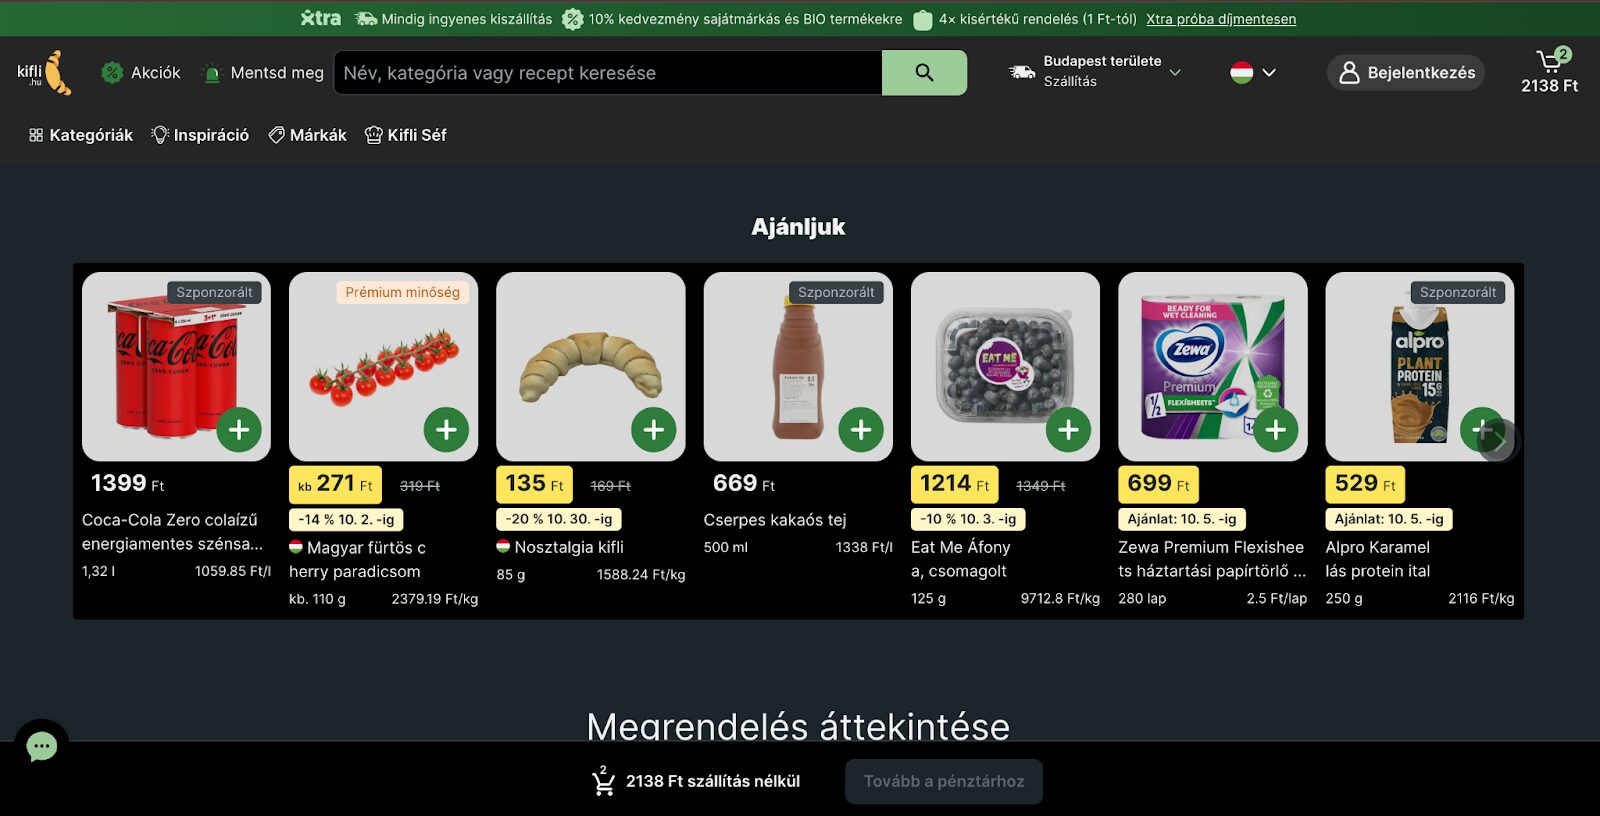
Task: Click Tovább a pénztárhoz button
Action: point(944,782)
